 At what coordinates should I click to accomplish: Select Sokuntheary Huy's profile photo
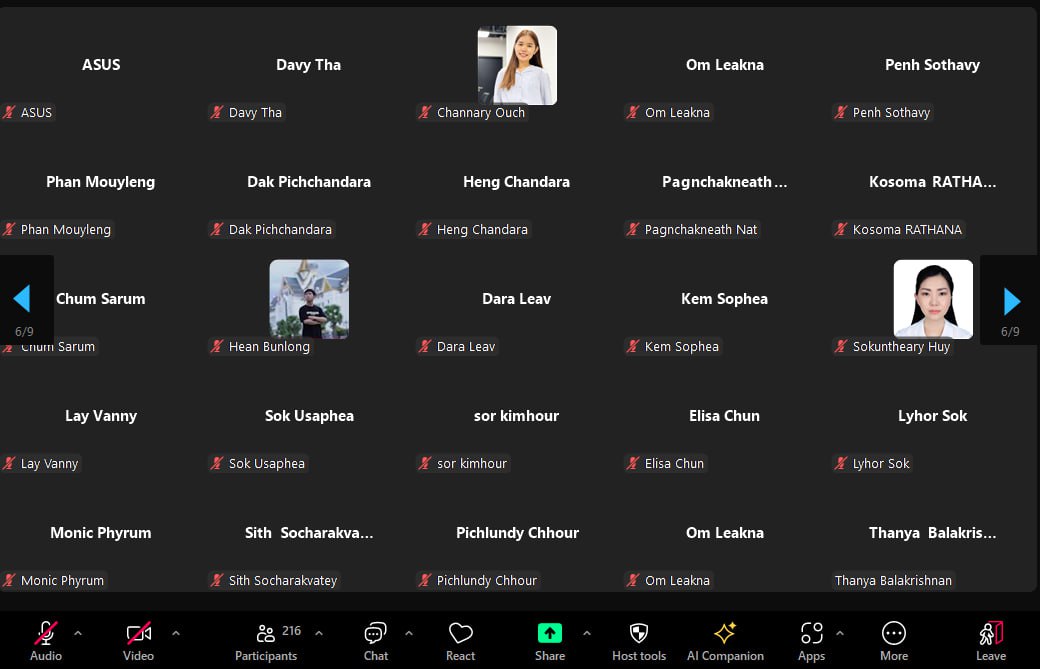click(x=933, y=299)
